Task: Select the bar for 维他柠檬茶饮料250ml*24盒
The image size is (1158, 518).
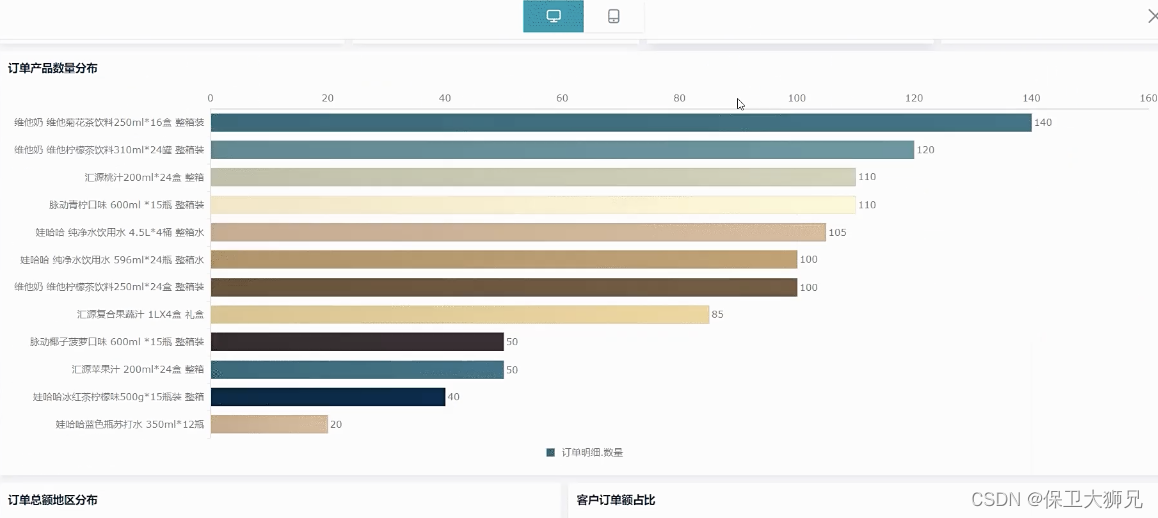Action: pos(504,287)
